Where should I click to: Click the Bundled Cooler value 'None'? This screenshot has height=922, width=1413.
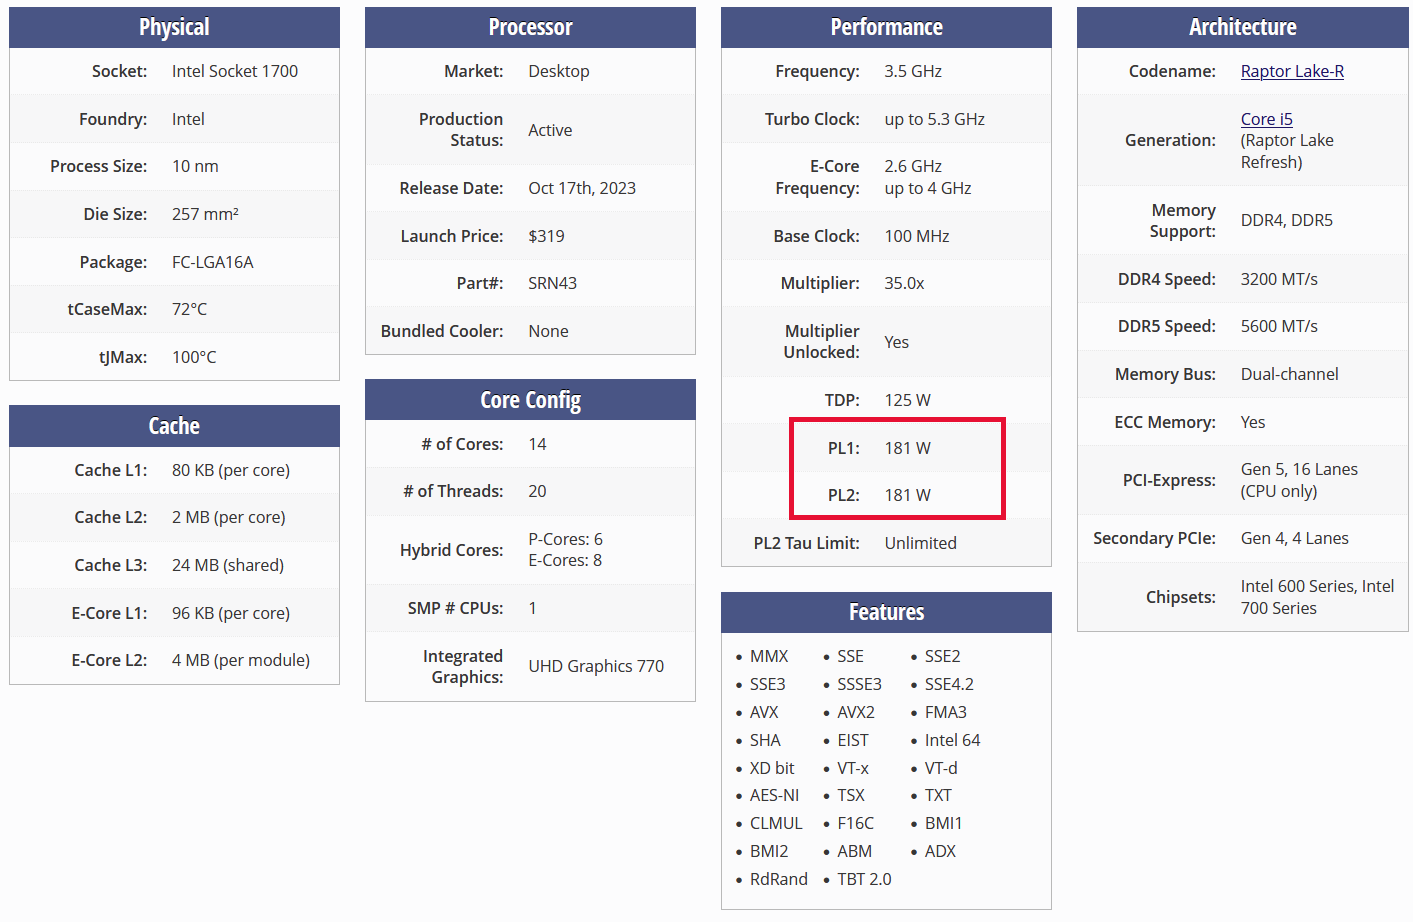point(548,331)
